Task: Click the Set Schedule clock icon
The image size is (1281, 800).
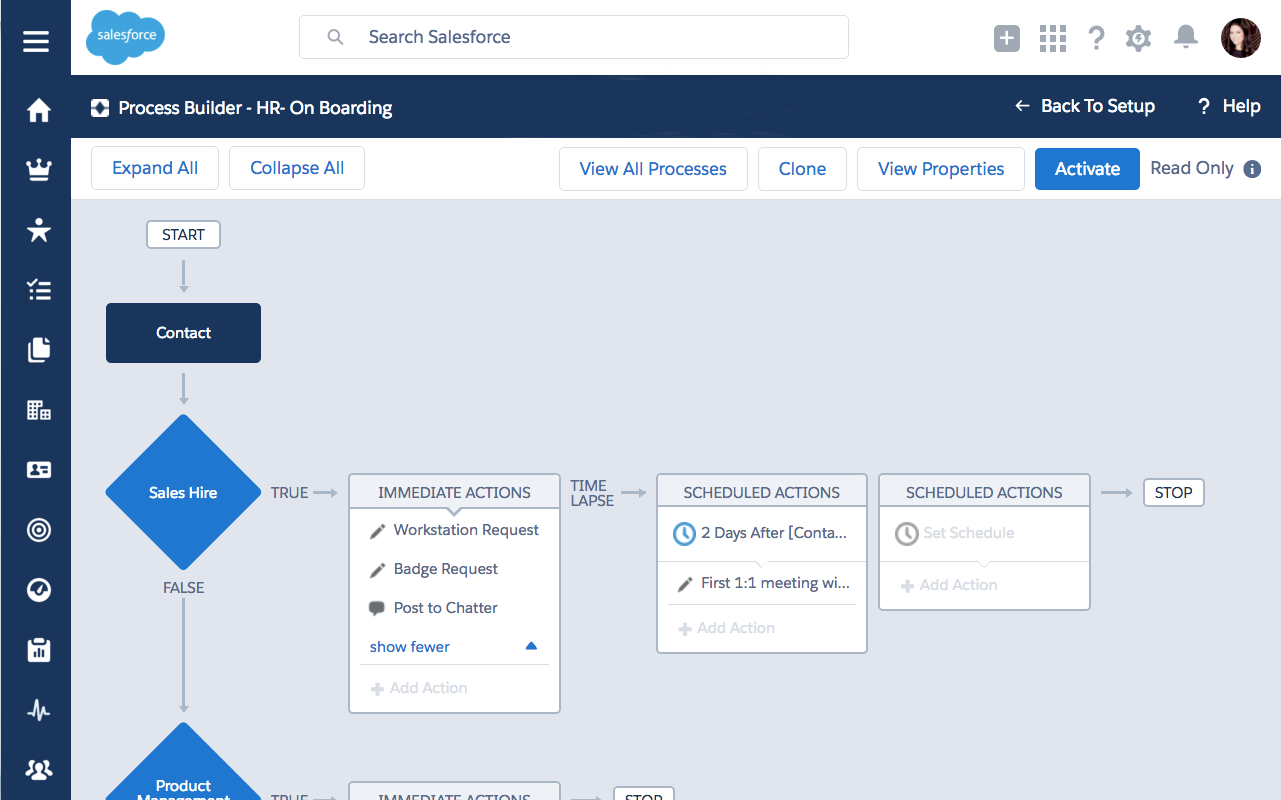Action: [x=906, y=533]
